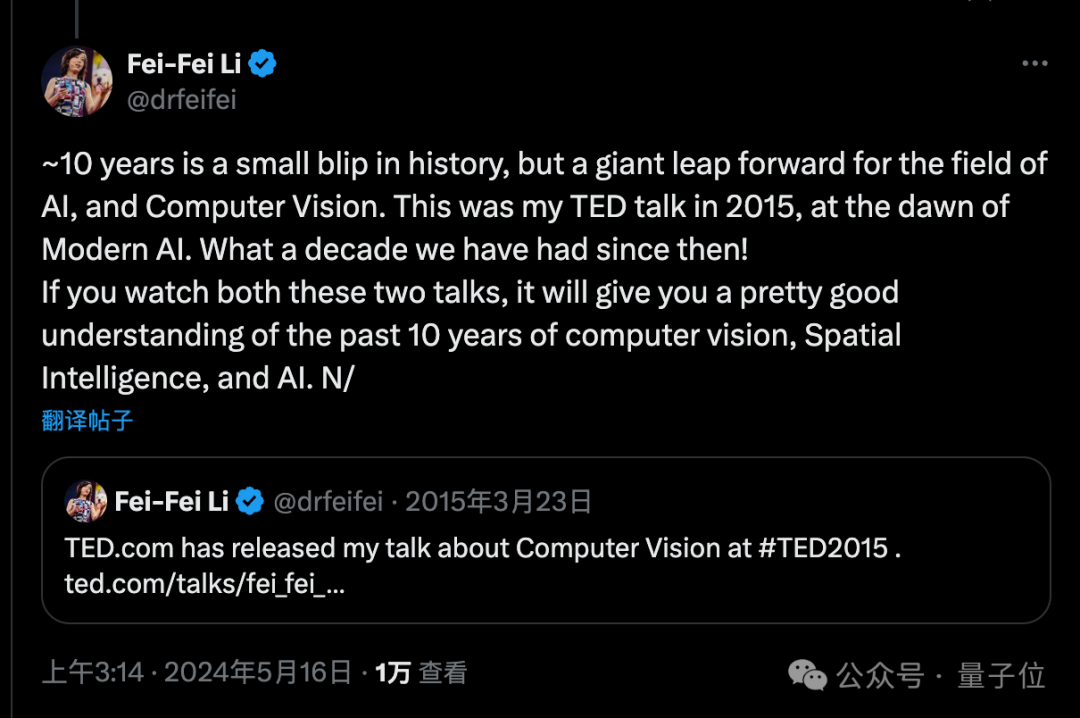Click the small avatar in quoted tweet
Screen dimensions: 1080x718
click(85, 502)
